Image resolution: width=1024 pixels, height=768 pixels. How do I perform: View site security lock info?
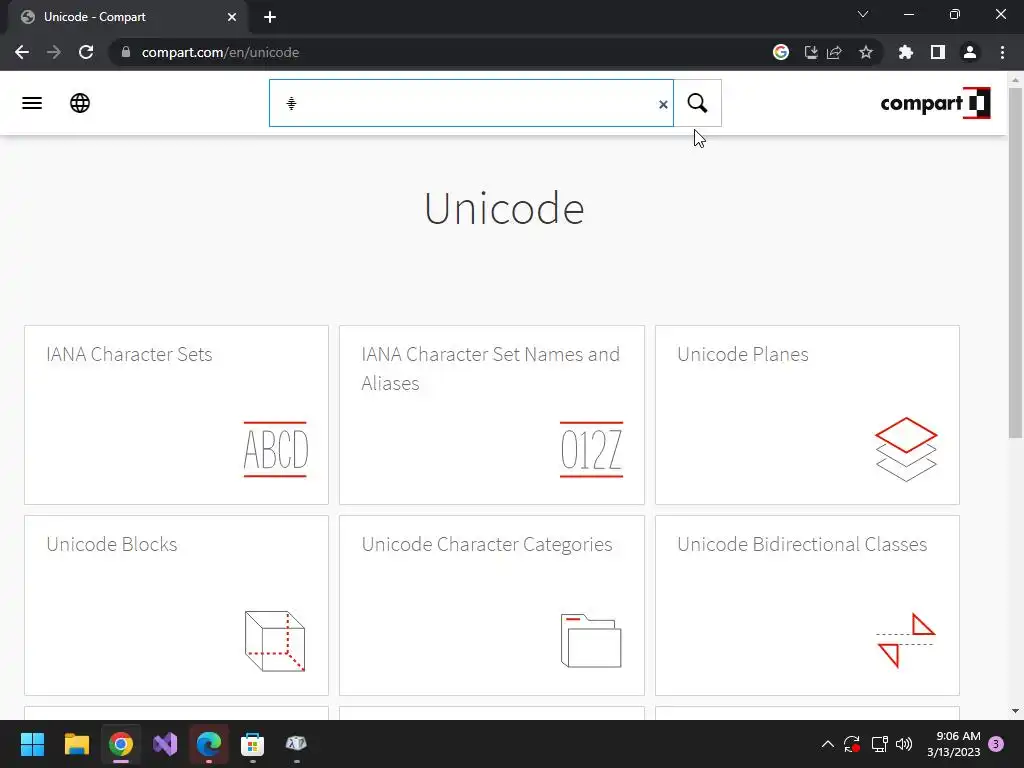click(x=126, y=52)
